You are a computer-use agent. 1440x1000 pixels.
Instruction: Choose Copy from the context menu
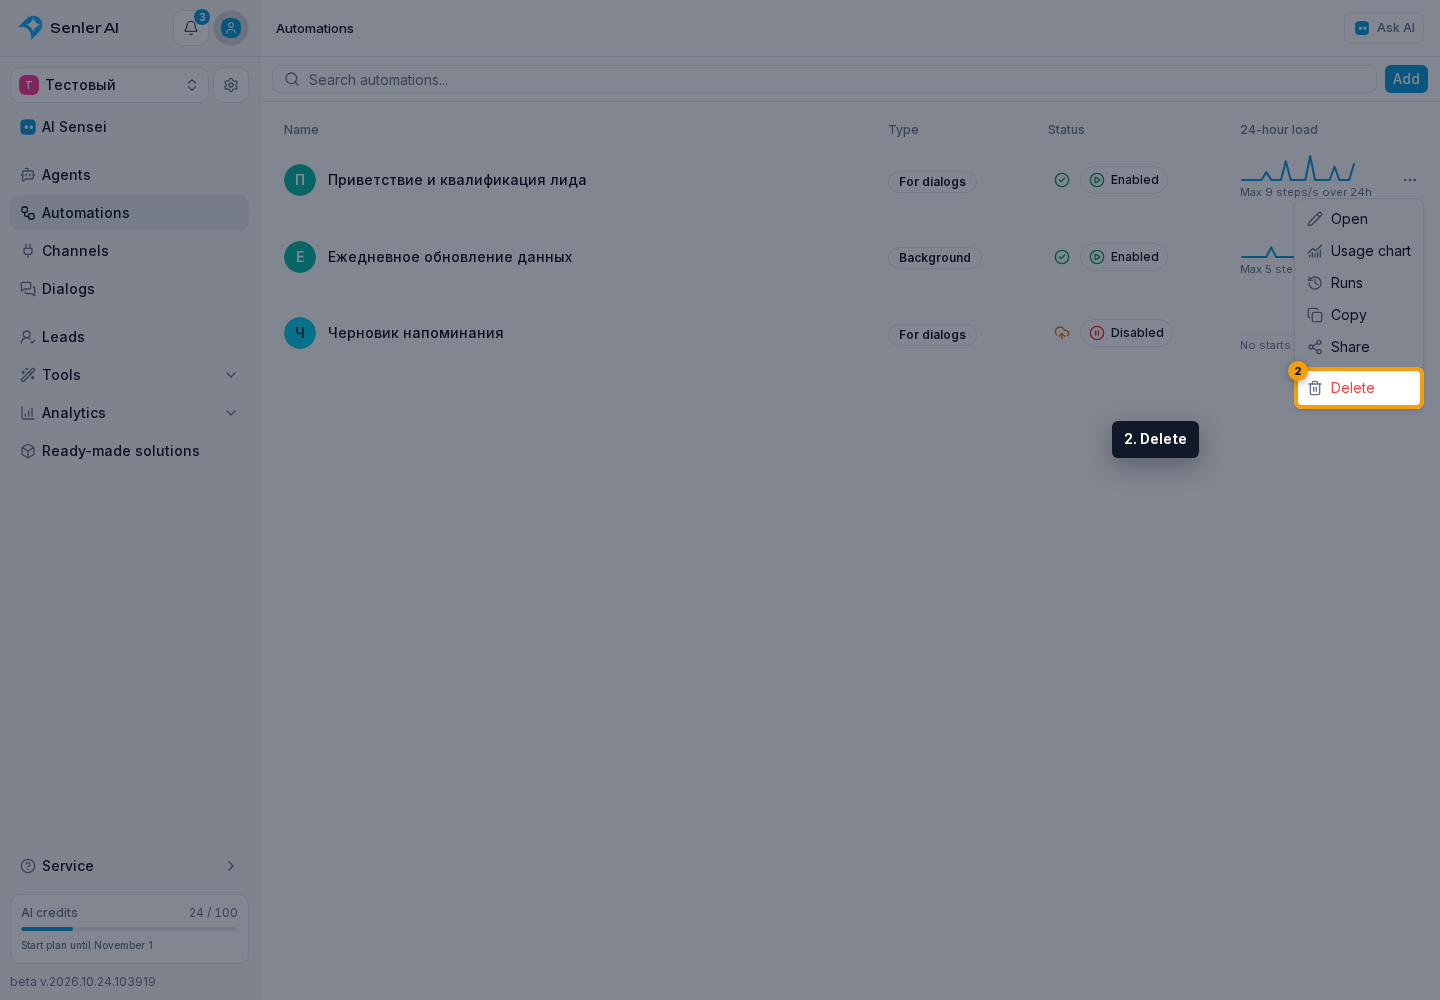click(x=1359, y=315)
